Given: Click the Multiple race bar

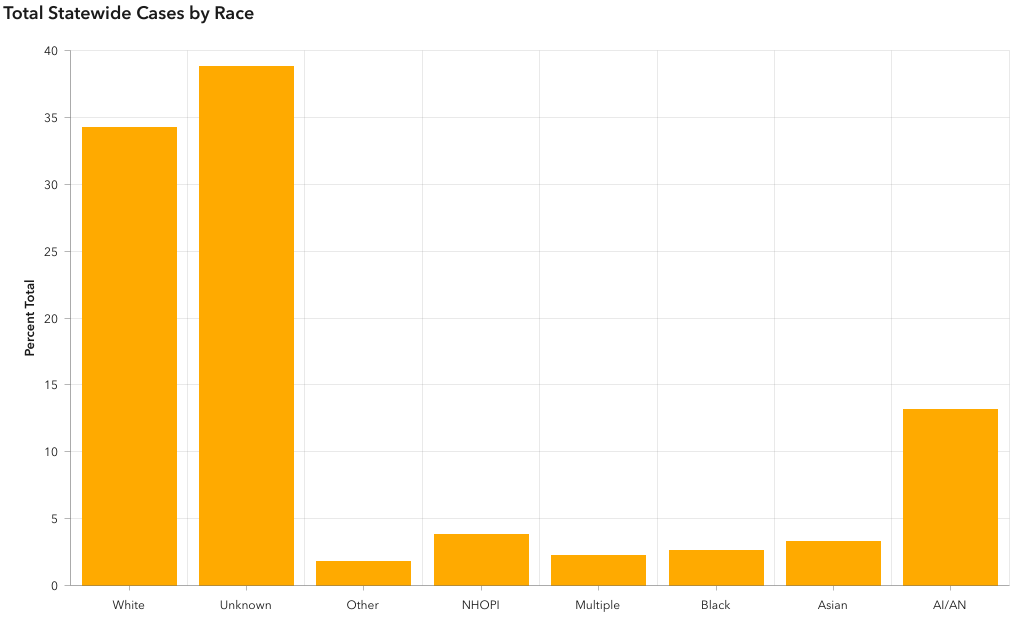Looking at the screenshot, I should (x=598, y=570).
